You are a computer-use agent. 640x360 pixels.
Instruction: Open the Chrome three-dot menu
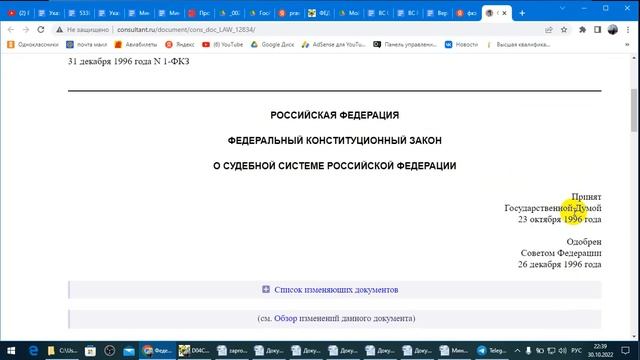pyautogui.click(x=628, y=29)
